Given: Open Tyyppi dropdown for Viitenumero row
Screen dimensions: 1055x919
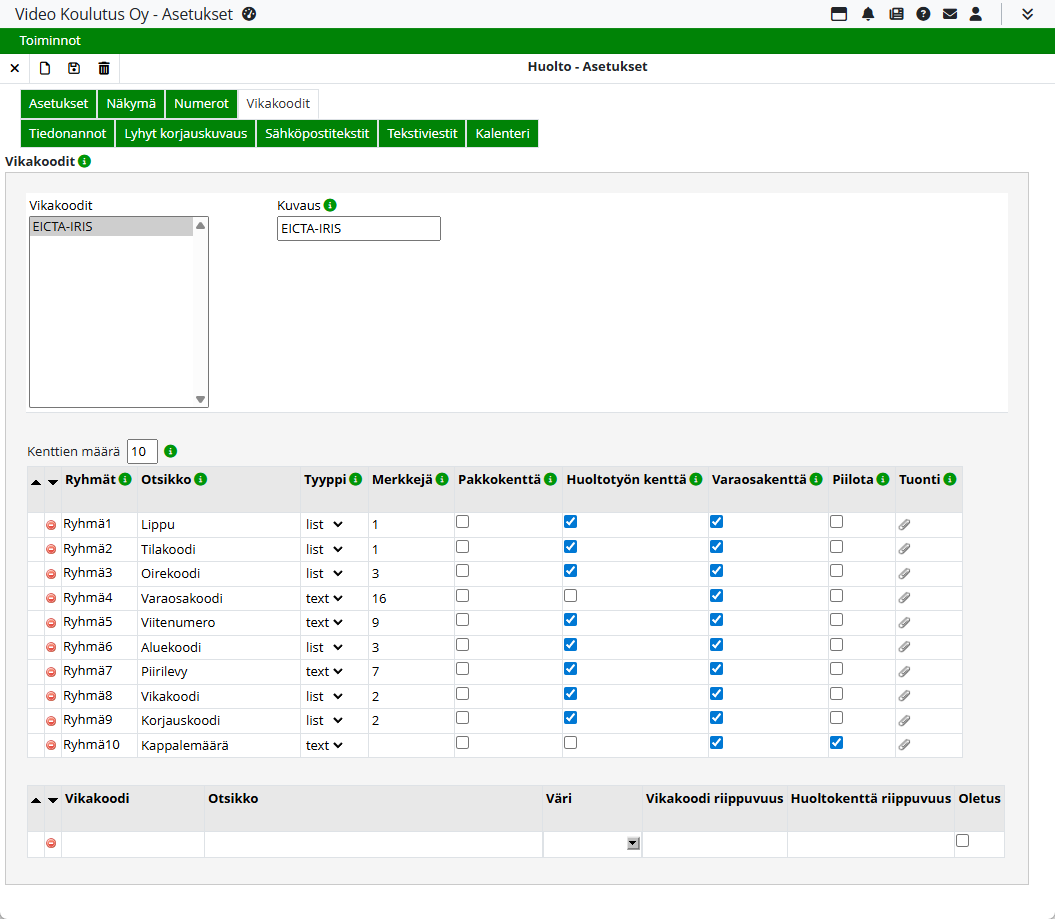Looking at the screenshot, I should [x=324, y=623].
